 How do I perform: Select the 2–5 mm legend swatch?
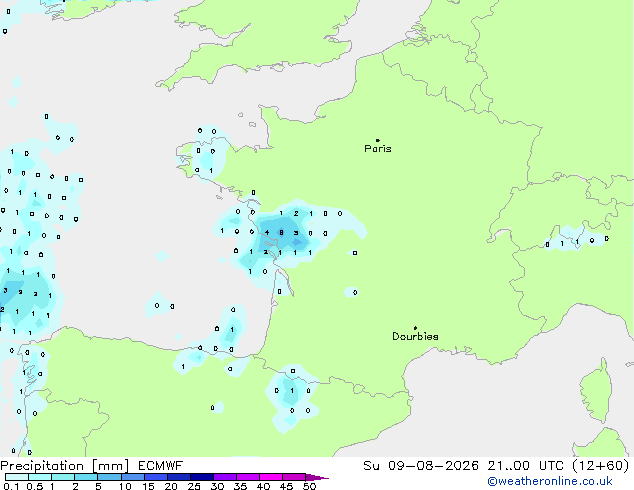[x=86, y=477]
